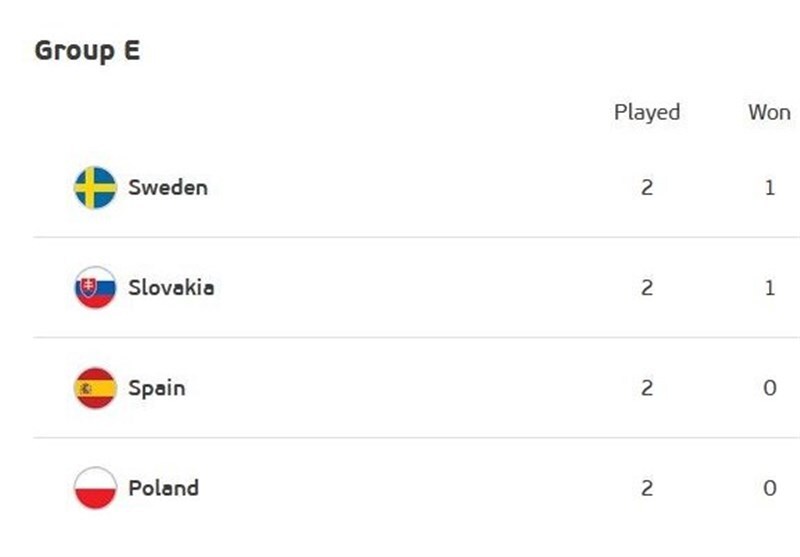Screen dimensions: 800x557
Task: Click Slovakia's Won value
Action: 770,288
